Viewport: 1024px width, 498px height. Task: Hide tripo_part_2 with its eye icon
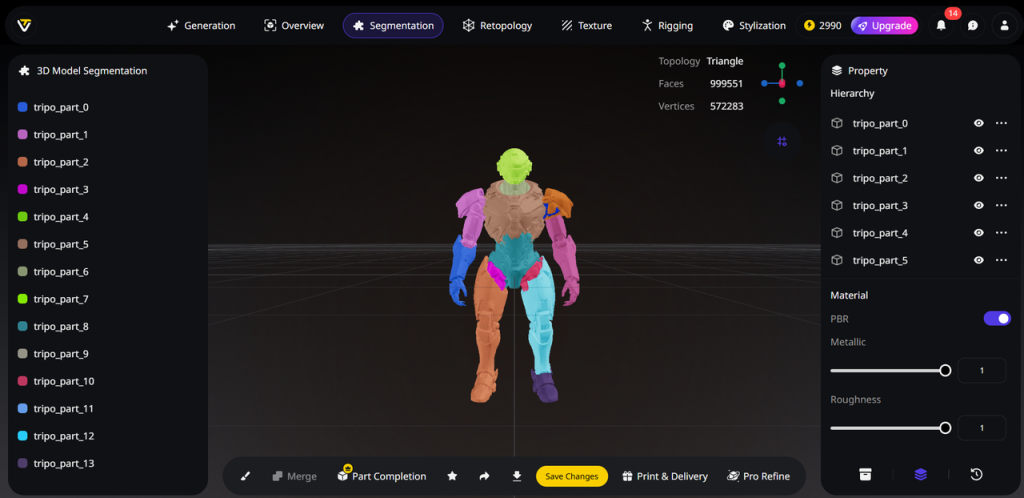(x=979, y=178)
